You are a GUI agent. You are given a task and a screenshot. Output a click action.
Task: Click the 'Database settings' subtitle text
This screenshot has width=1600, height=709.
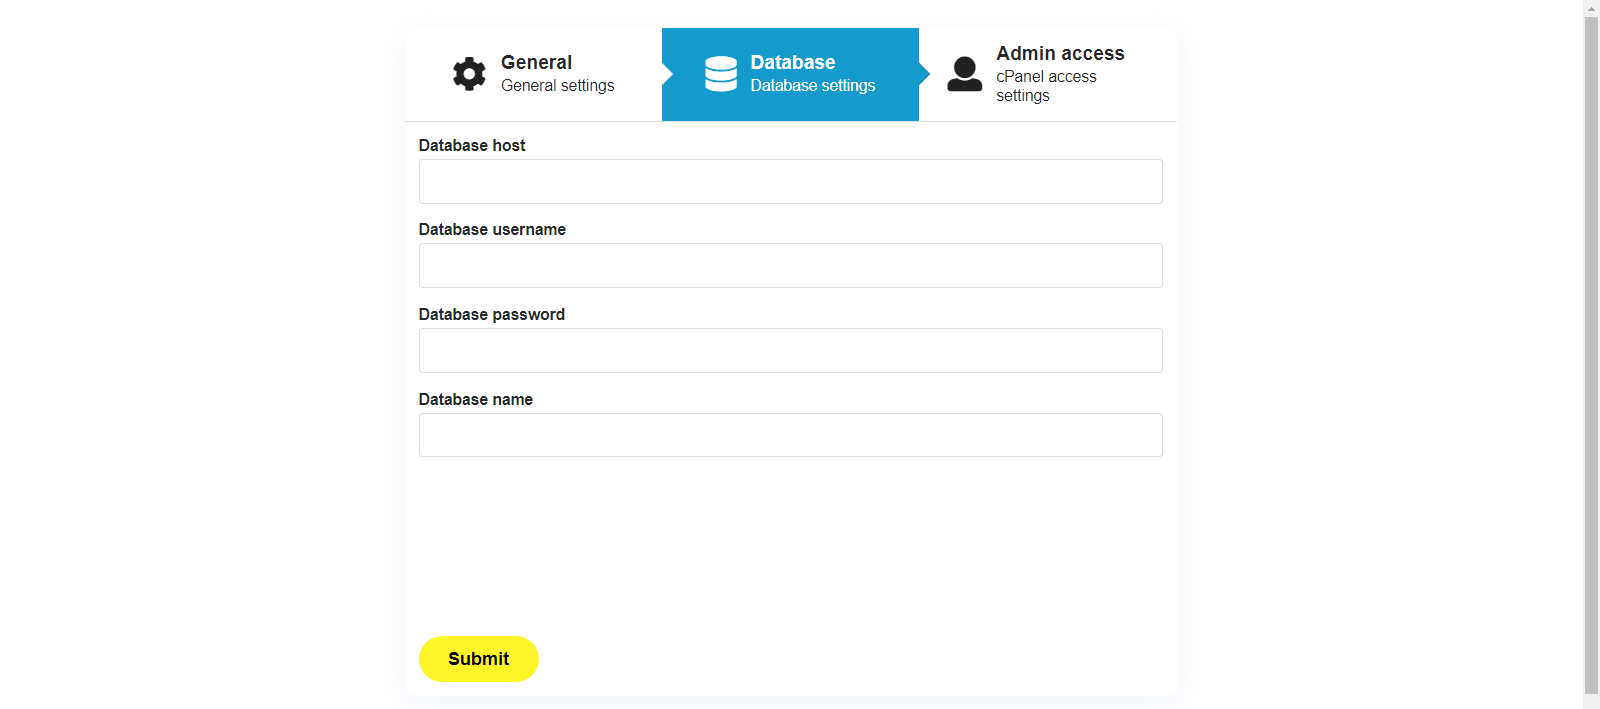(812, 86)
